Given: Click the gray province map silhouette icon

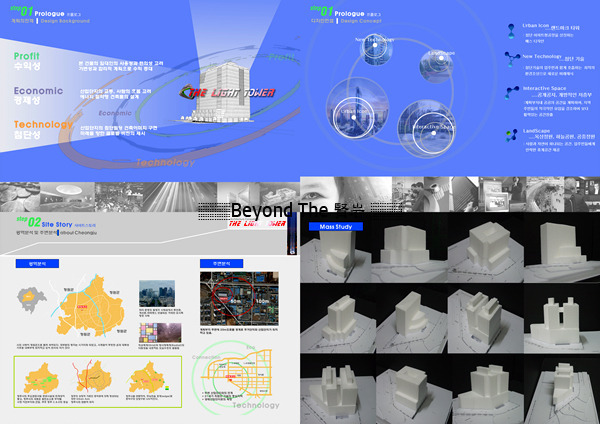Looking at the screenshot, I should (31, 300).
